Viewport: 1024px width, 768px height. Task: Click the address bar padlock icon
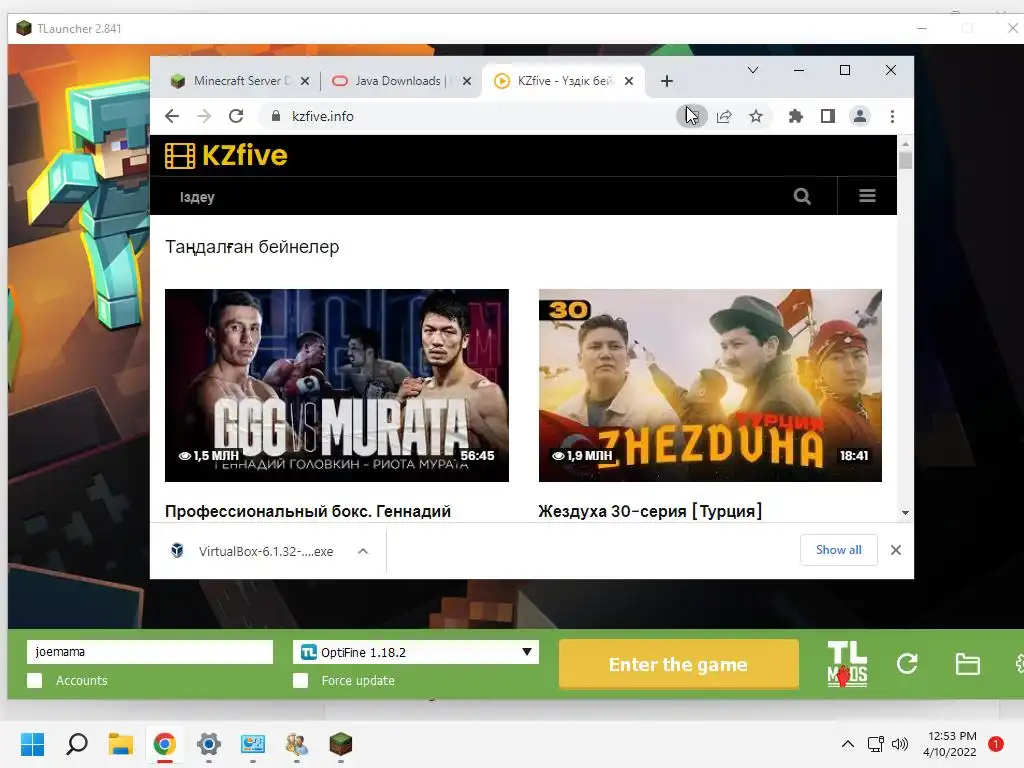[x=276, y=116]
